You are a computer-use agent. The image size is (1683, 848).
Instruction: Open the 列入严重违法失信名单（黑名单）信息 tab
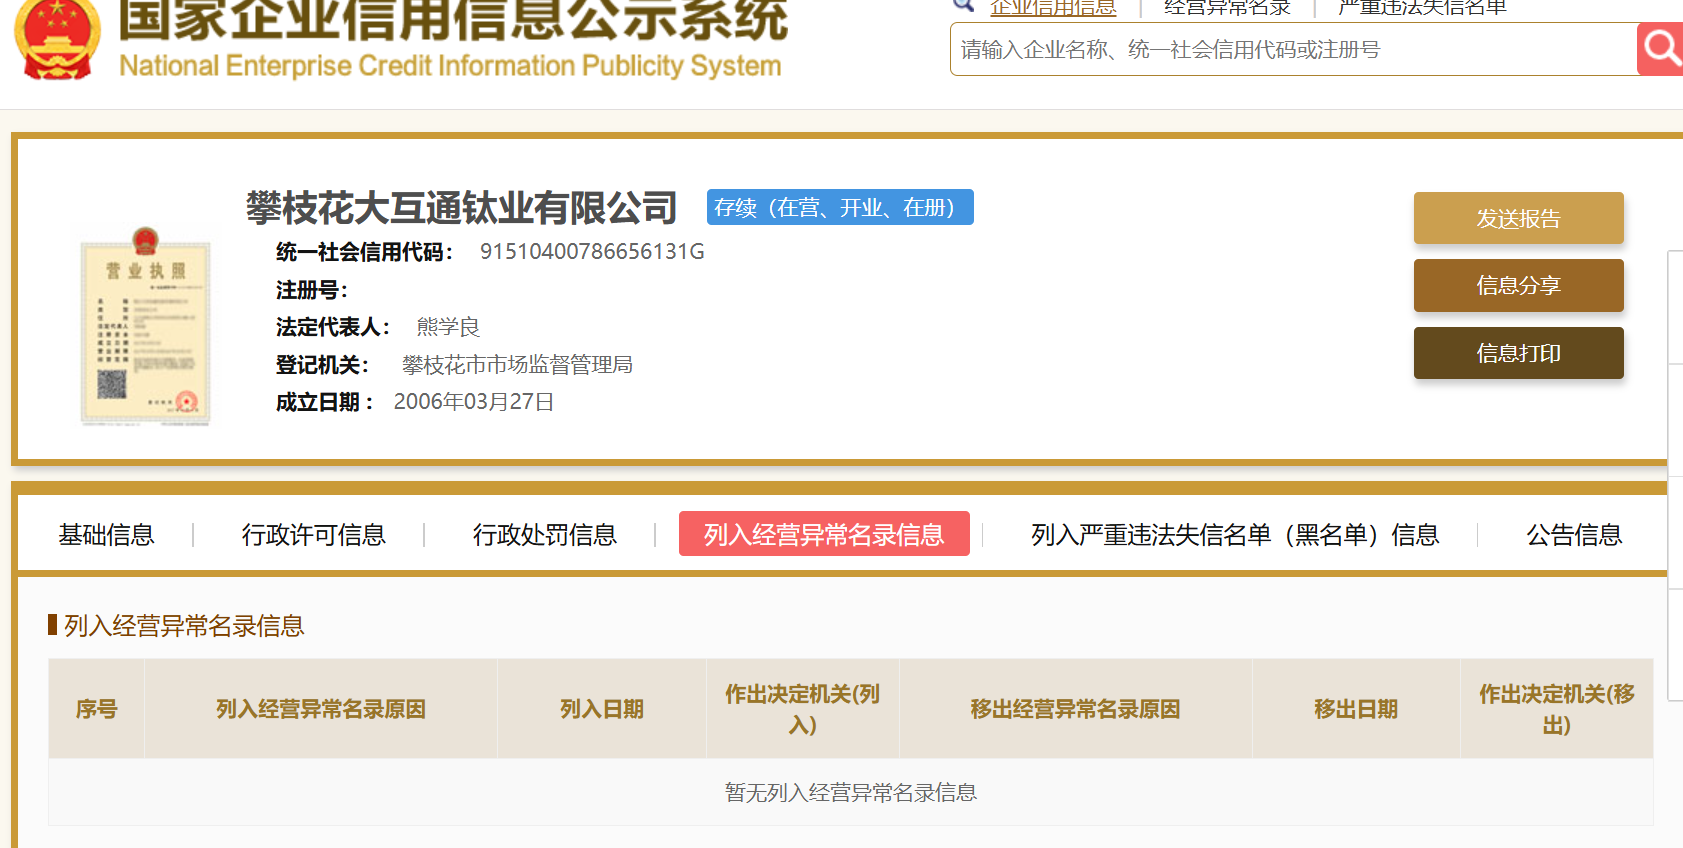click(1235, 535)
